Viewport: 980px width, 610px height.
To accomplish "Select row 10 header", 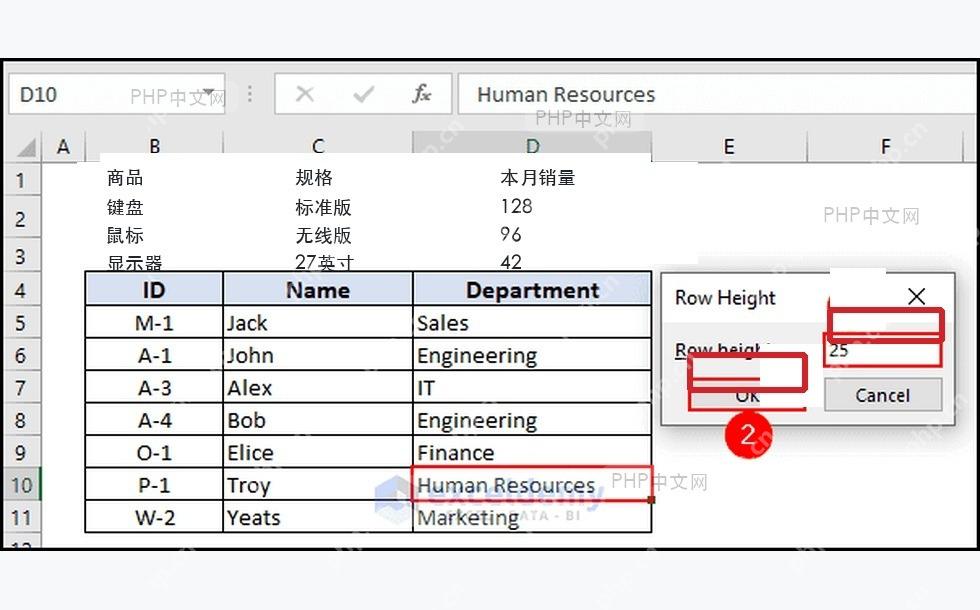I will click(x=21, y=485).
